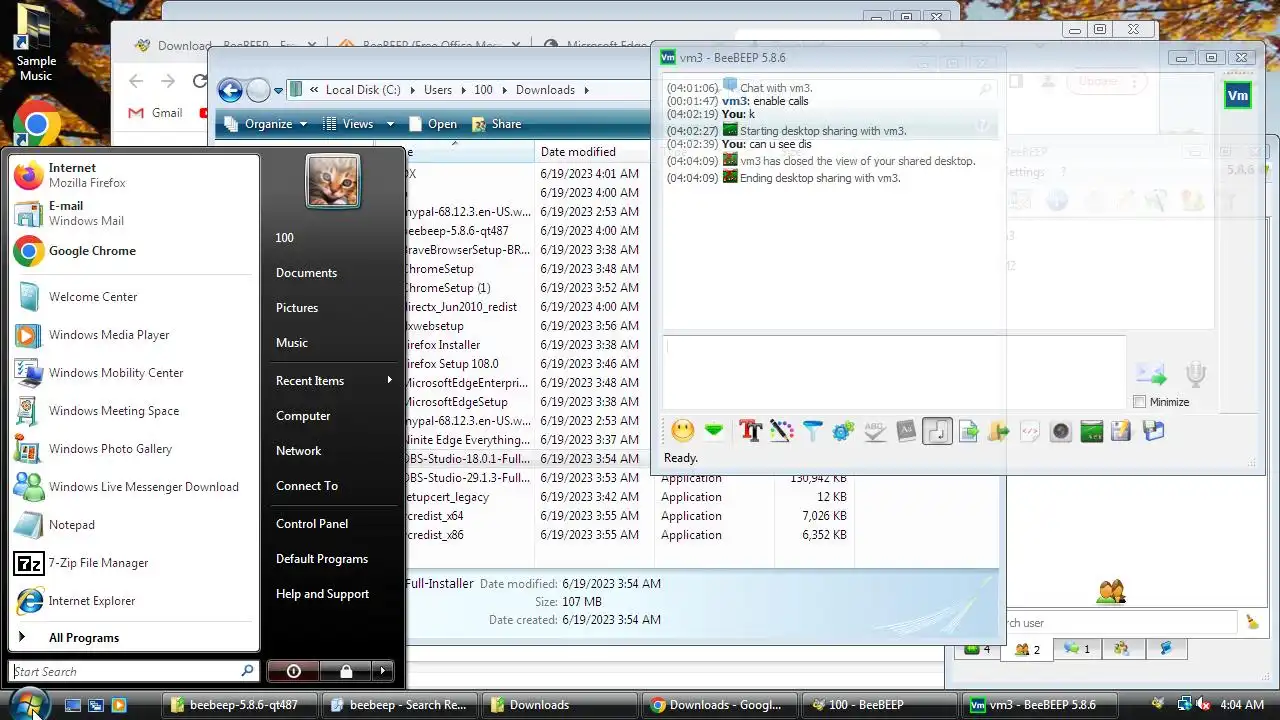
Task: Open chat settings blue gears icon
Action: click(x=843, y=431)
